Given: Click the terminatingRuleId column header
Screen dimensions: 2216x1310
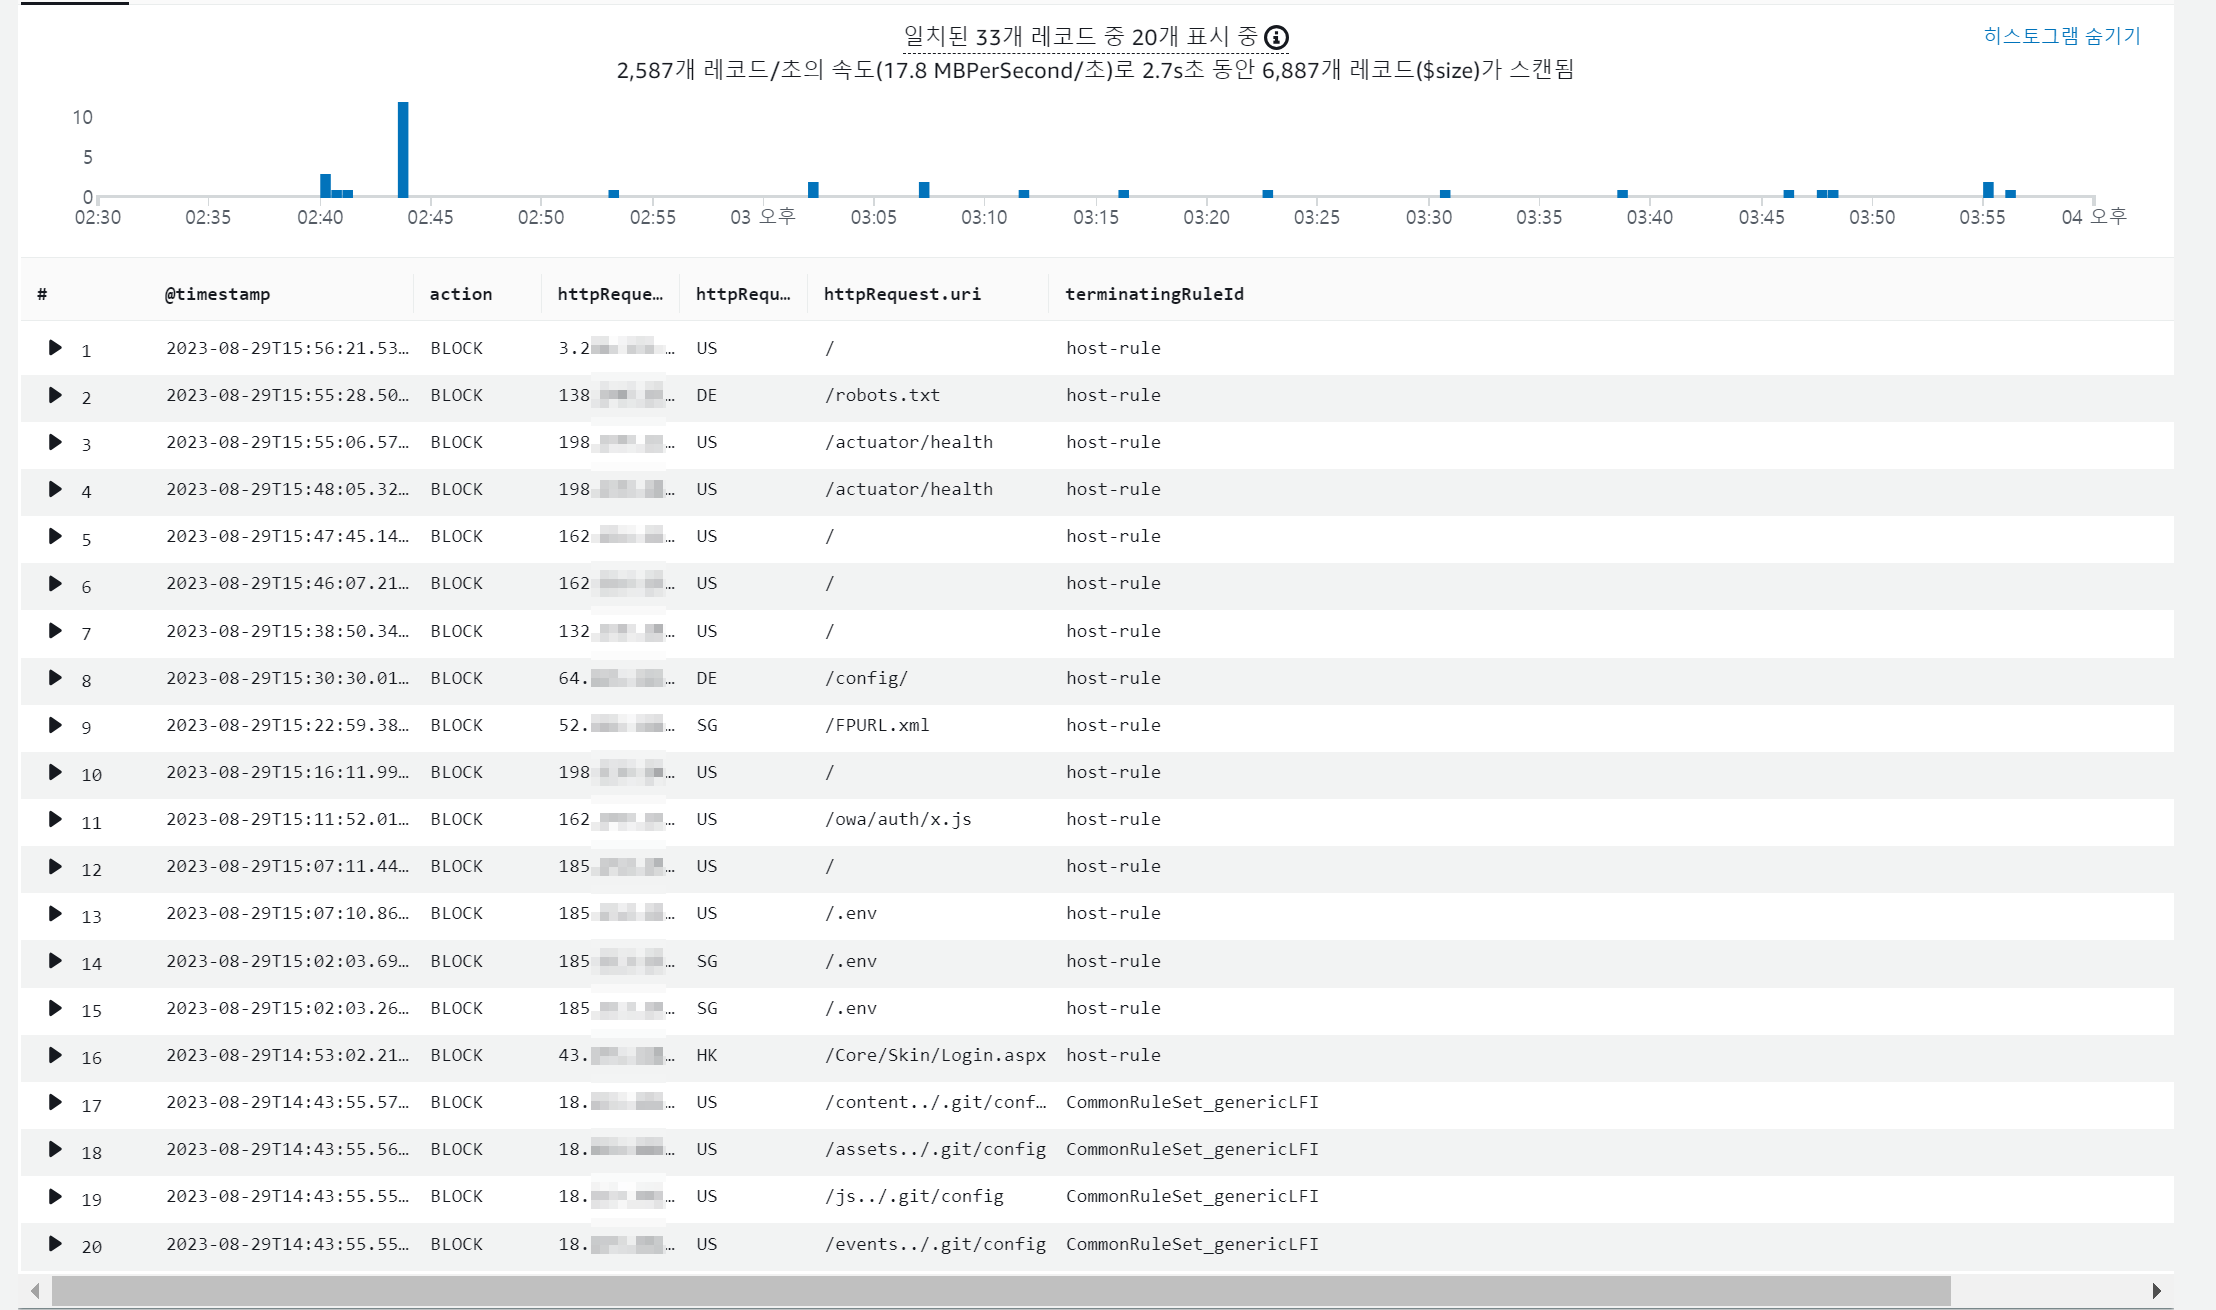Looking at the screenshot, I should pyautogui.click(x=1154, y=294).
